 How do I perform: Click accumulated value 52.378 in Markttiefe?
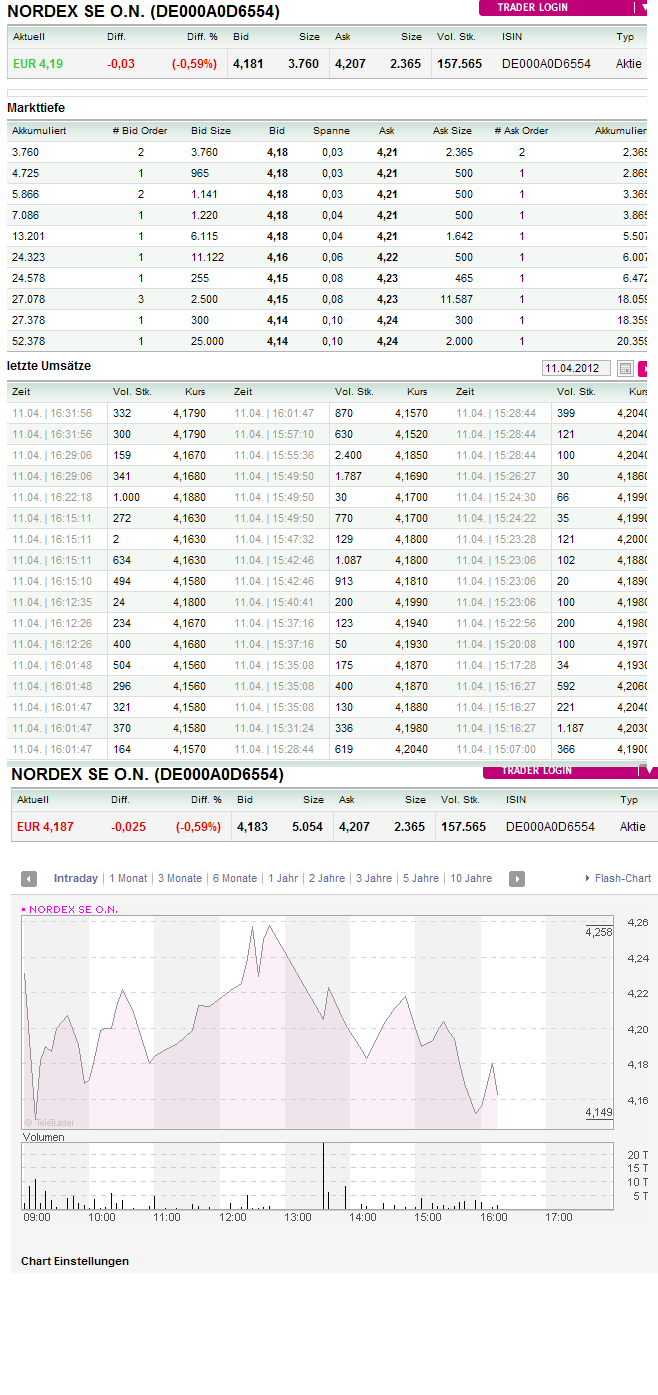point(27,341)
